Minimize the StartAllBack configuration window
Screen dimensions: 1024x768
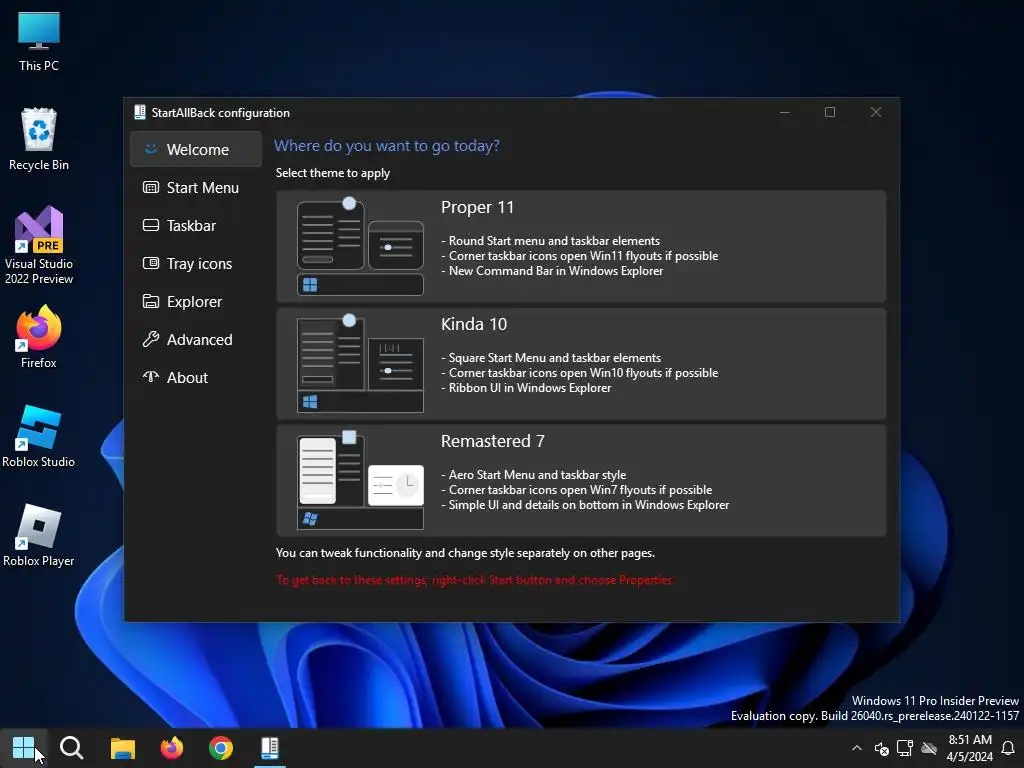[785, 112]
